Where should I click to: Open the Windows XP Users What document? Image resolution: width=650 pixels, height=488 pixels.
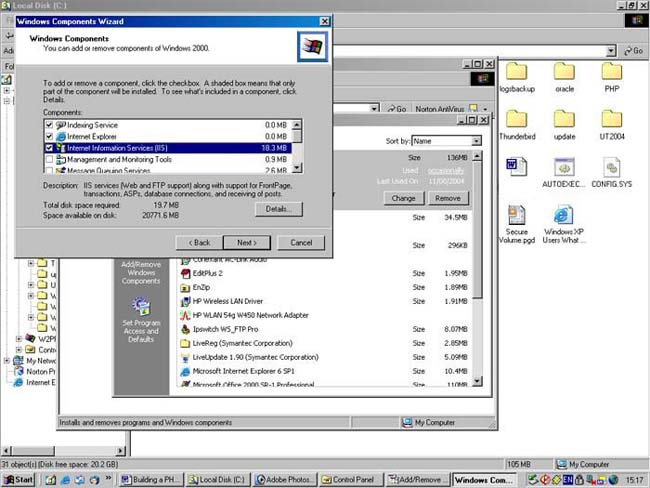click(x=564, y=217)
